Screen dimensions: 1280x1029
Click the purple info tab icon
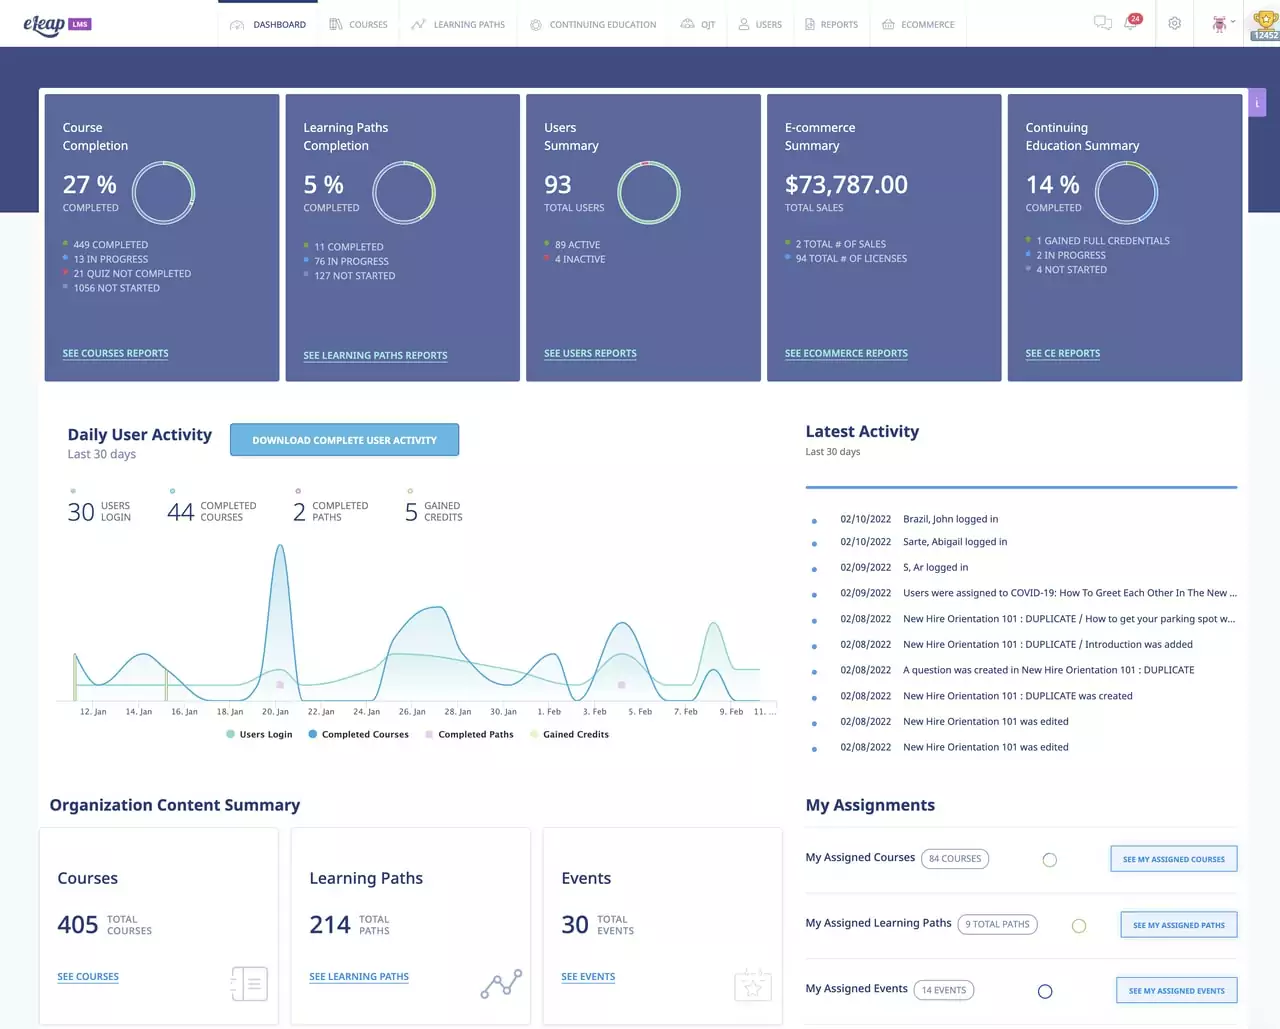[1257, 102]
